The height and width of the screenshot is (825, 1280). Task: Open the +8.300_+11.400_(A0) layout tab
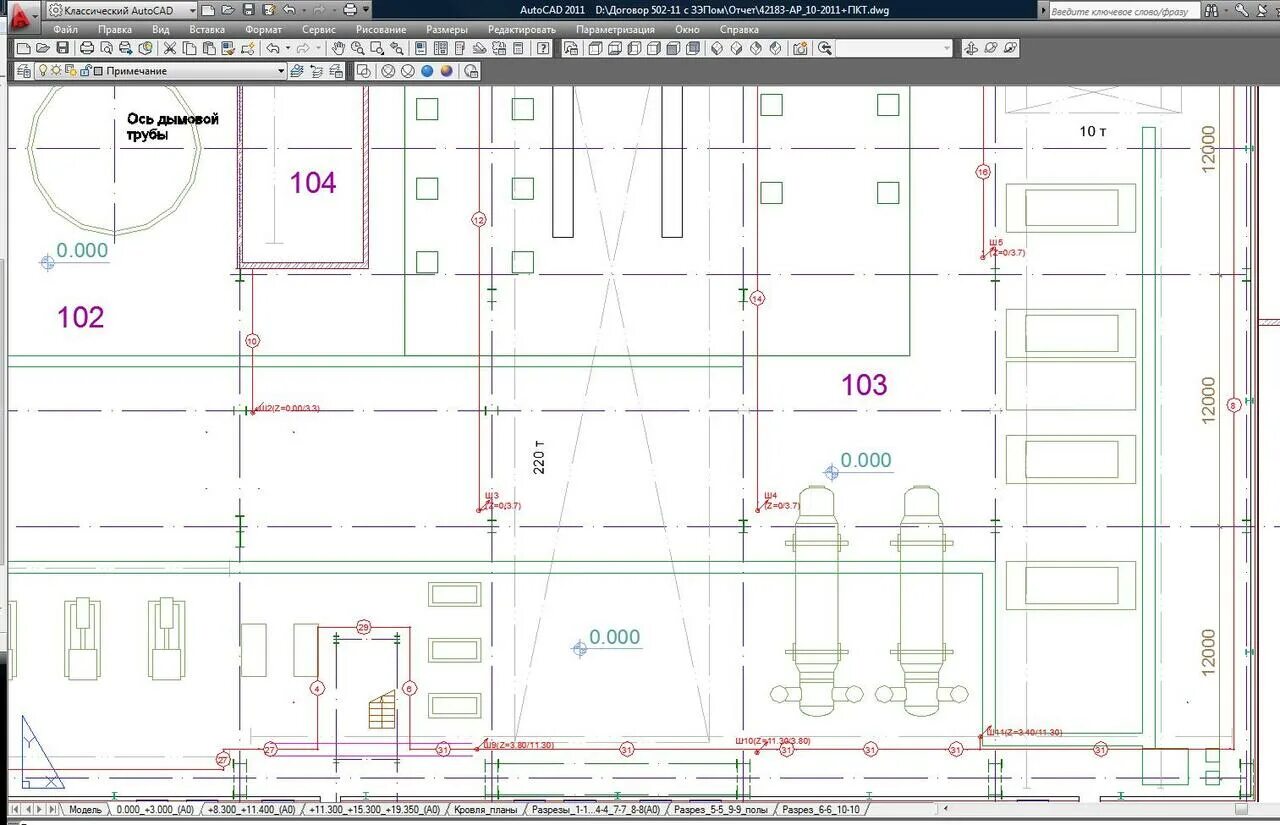[x=252, y=809]
